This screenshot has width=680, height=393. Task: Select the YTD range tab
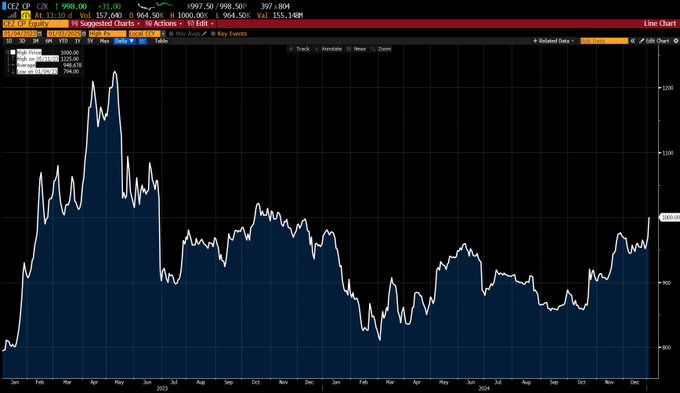point(63,41)
